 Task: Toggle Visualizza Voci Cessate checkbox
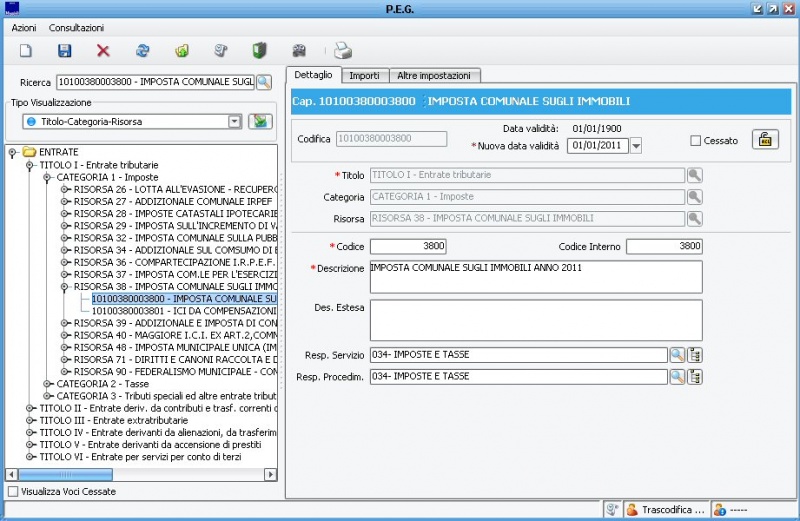[12, 491]
